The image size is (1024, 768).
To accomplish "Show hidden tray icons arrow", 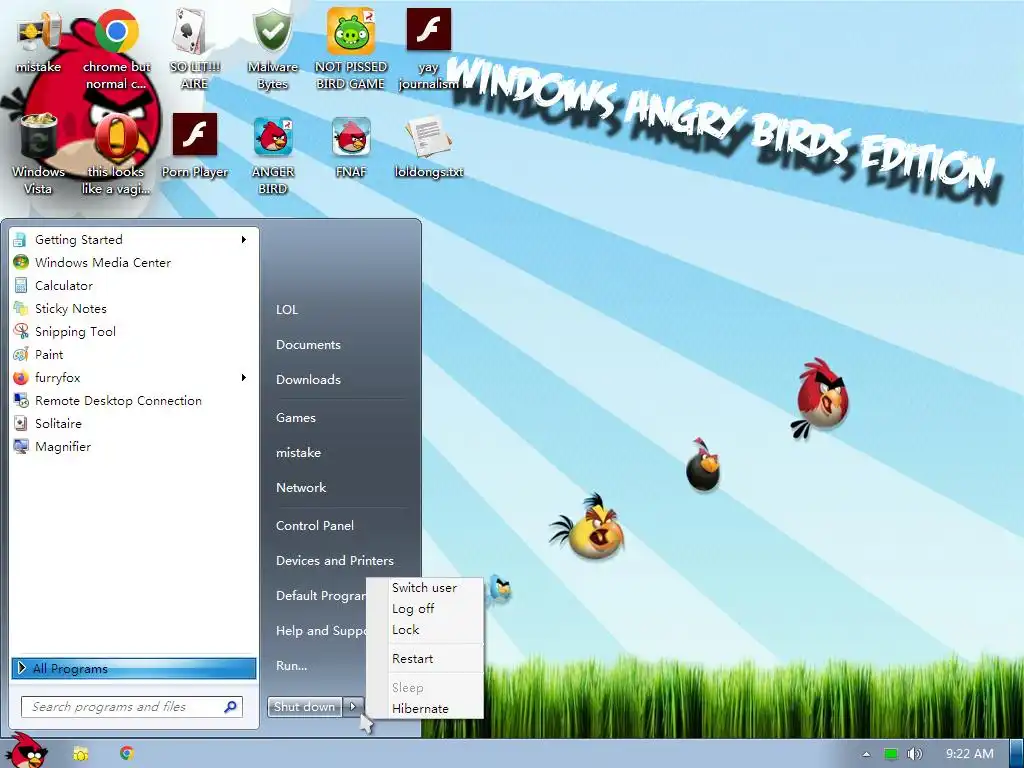I will 867,754.
